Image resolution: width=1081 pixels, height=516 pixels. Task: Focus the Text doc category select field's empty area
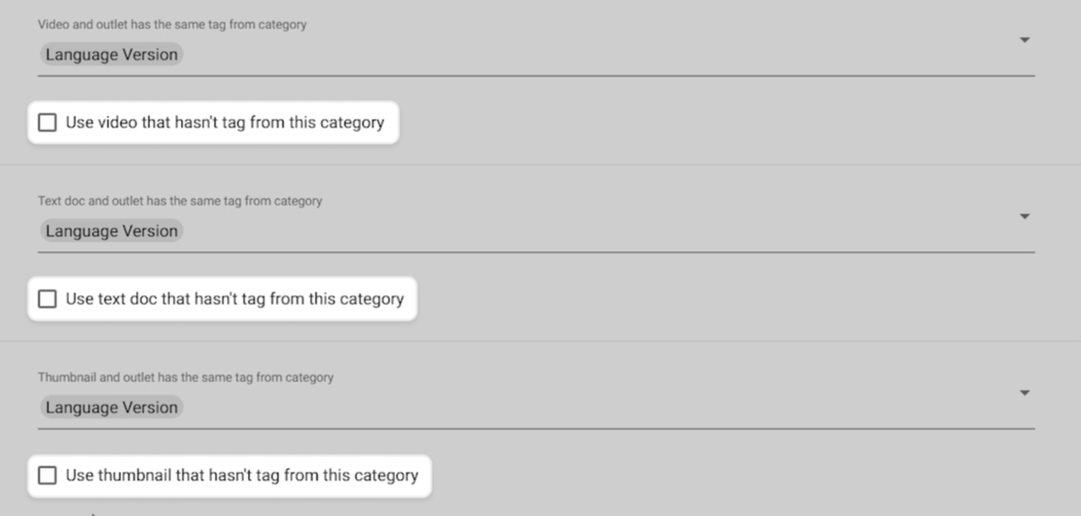point(600,231)
